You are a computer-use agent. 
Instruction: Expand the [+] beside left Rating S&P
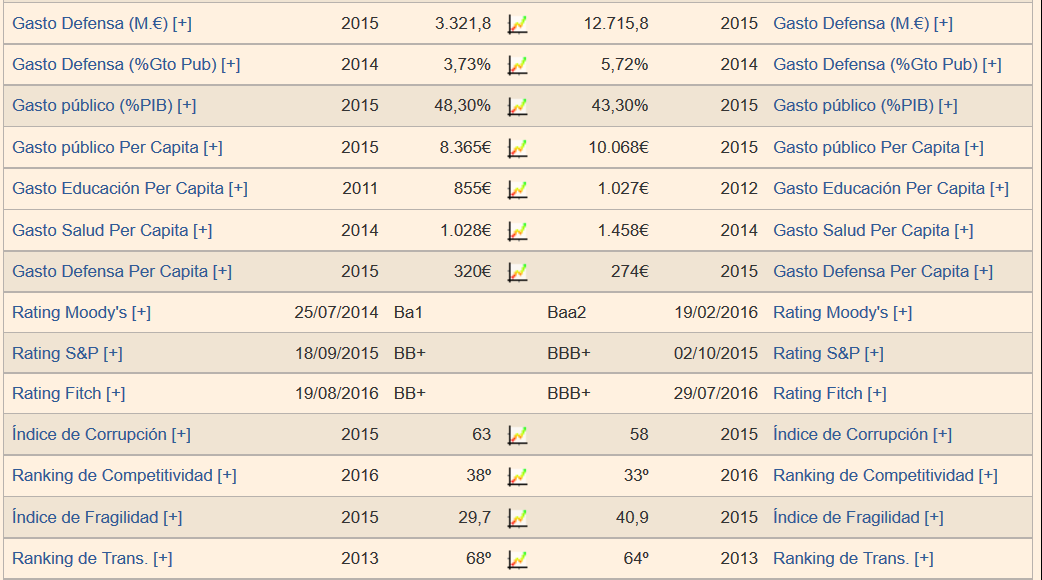click(113, 354)
